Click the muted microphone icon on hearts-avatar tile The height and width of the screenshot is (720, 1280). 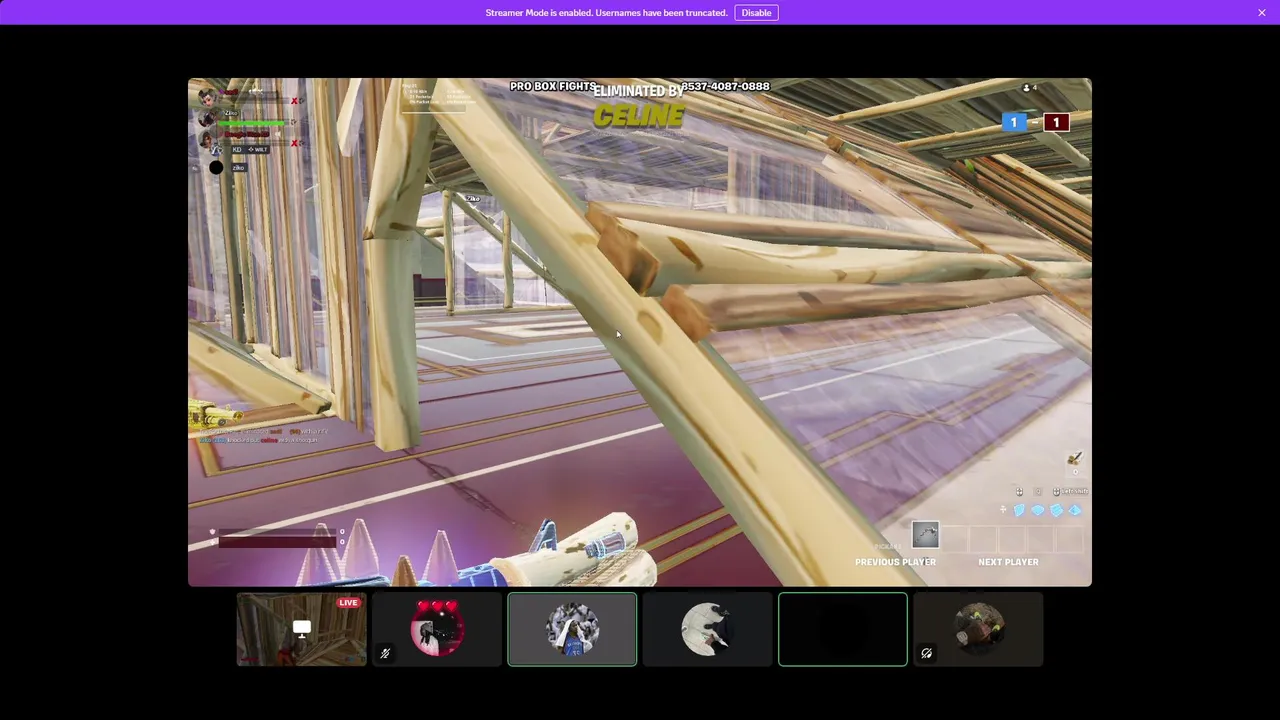385,654
